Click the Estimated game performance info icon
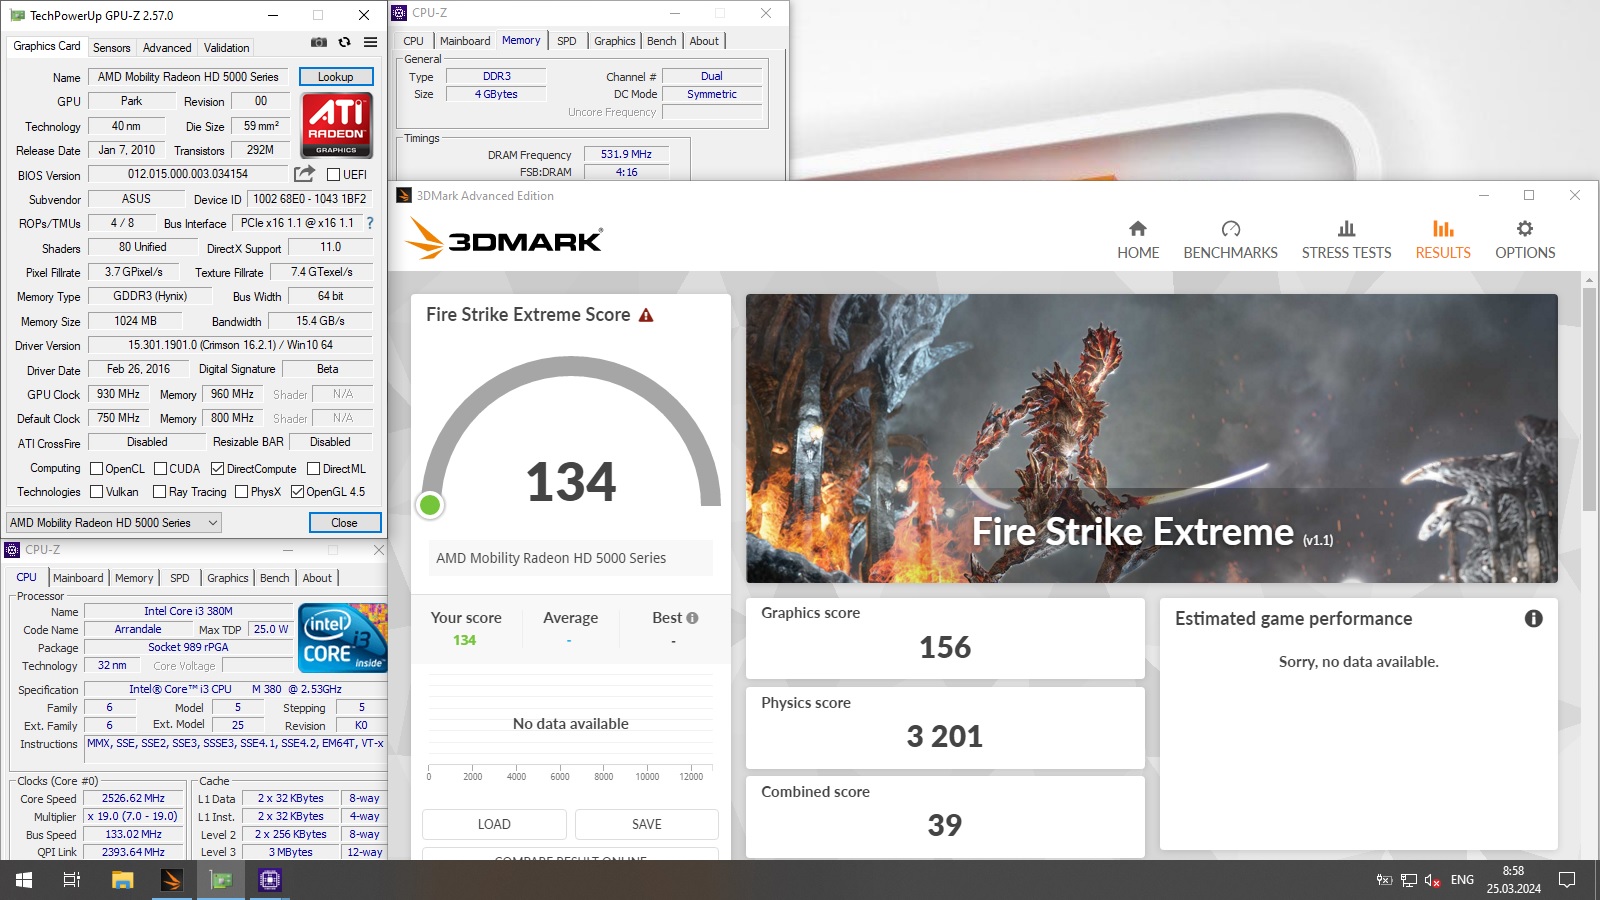 pos(1533,619)
